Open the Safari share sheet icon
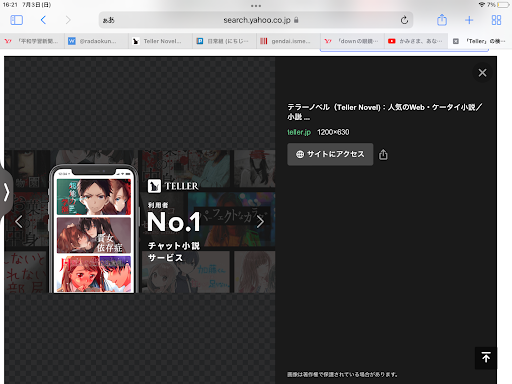Screen dimensions: 512x384 click(x=442, y=20)
